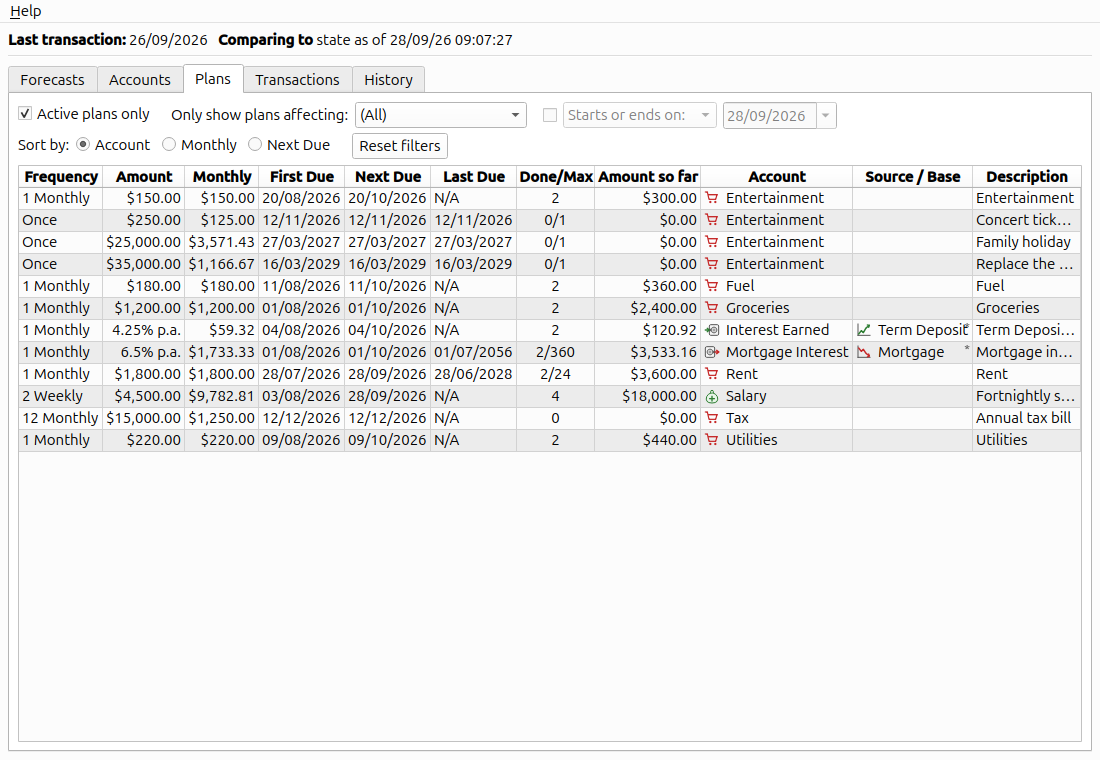The width and height of the screenshot is (1100, 760).
Task: Click the Term Deposit rising chart icon
Action: coord(864,330)
